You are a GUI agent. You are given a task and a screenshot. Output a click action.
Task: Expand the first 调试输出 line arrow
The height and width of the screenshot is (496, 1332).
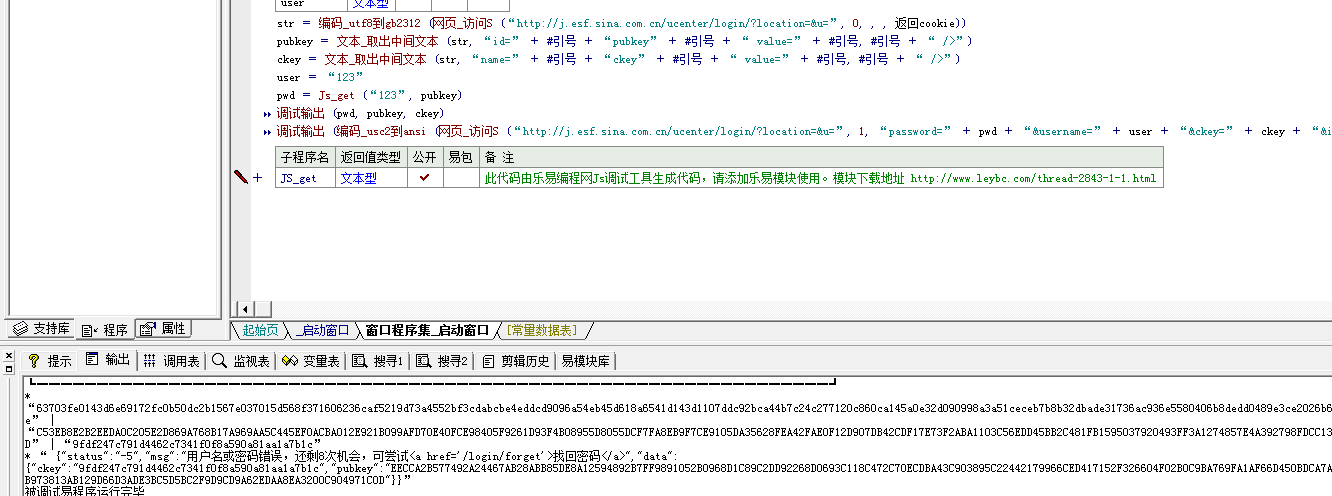click(267, 113)
